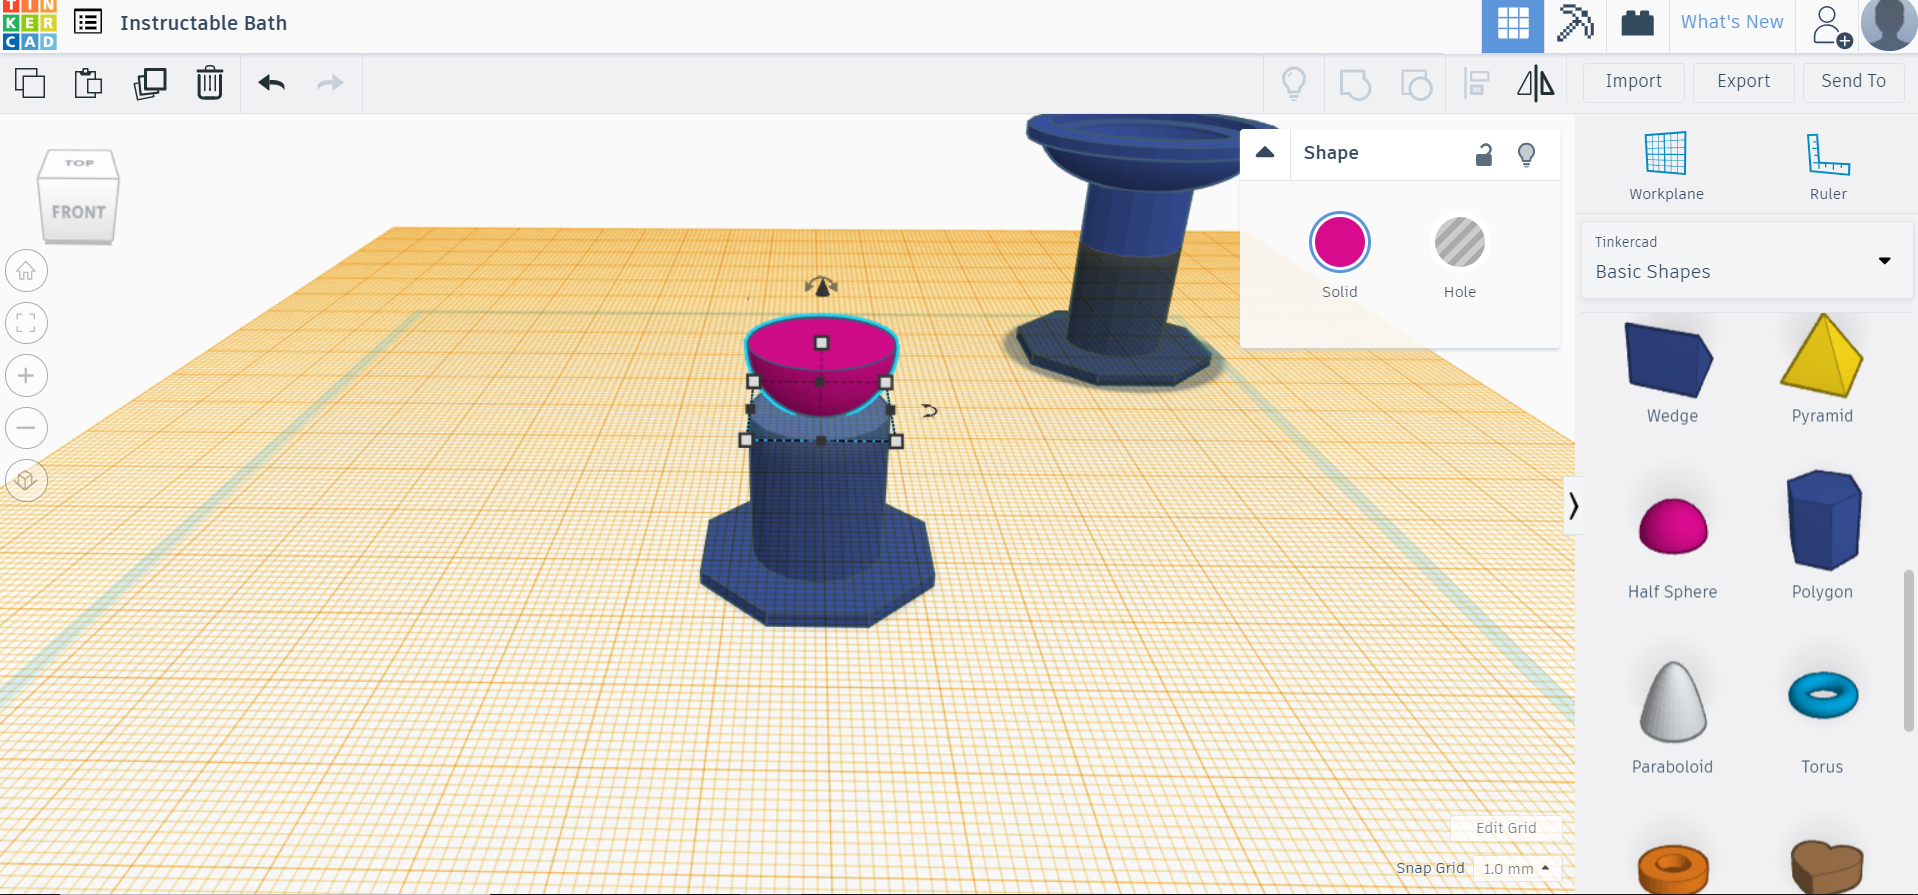Click the Tinkercad logo

pyautogui.click(x=29, y=25)
